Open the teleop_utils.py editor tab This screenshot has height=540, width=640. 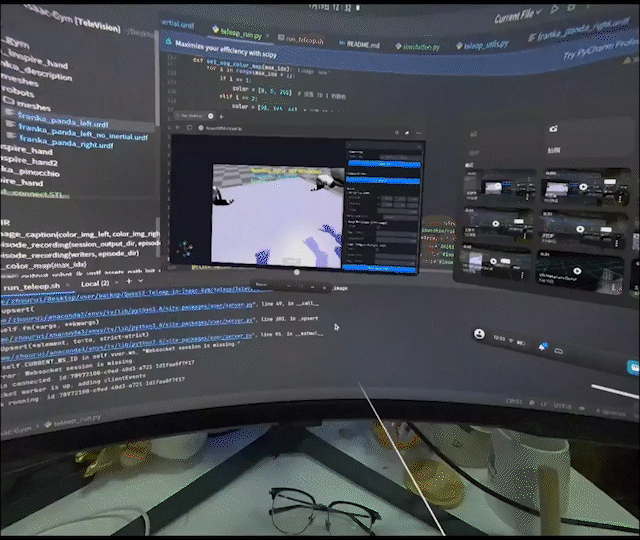[x=482, y=44]
